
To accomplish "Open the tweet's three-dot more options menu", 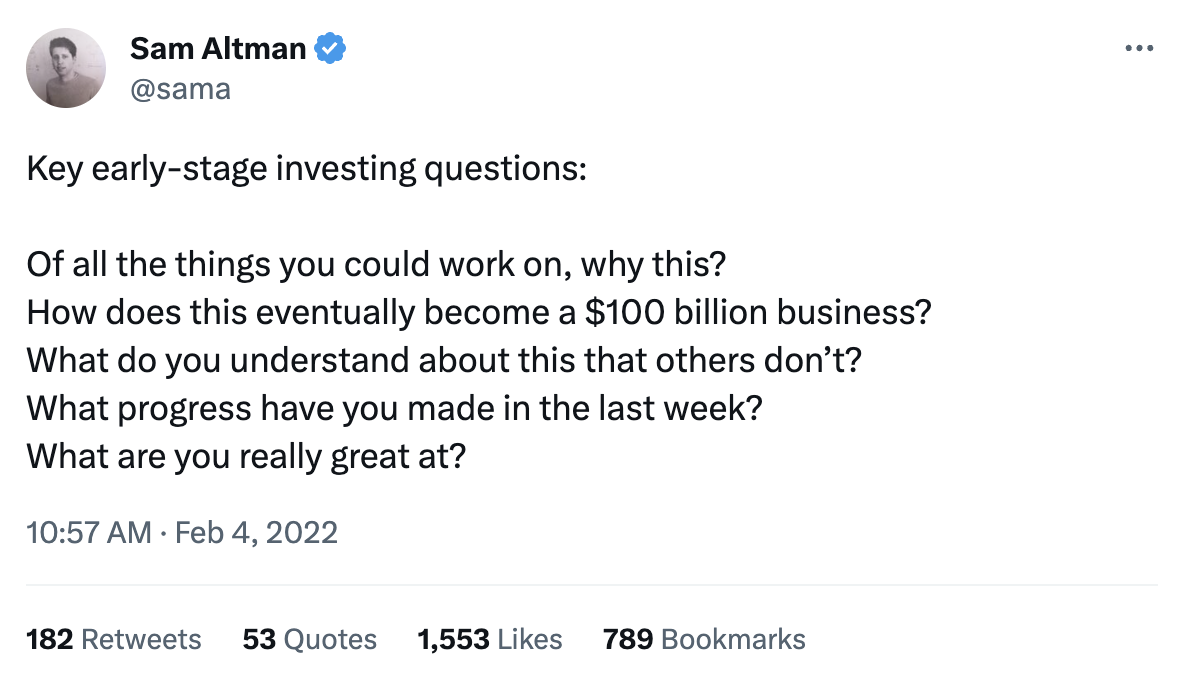I will 1139,48.
